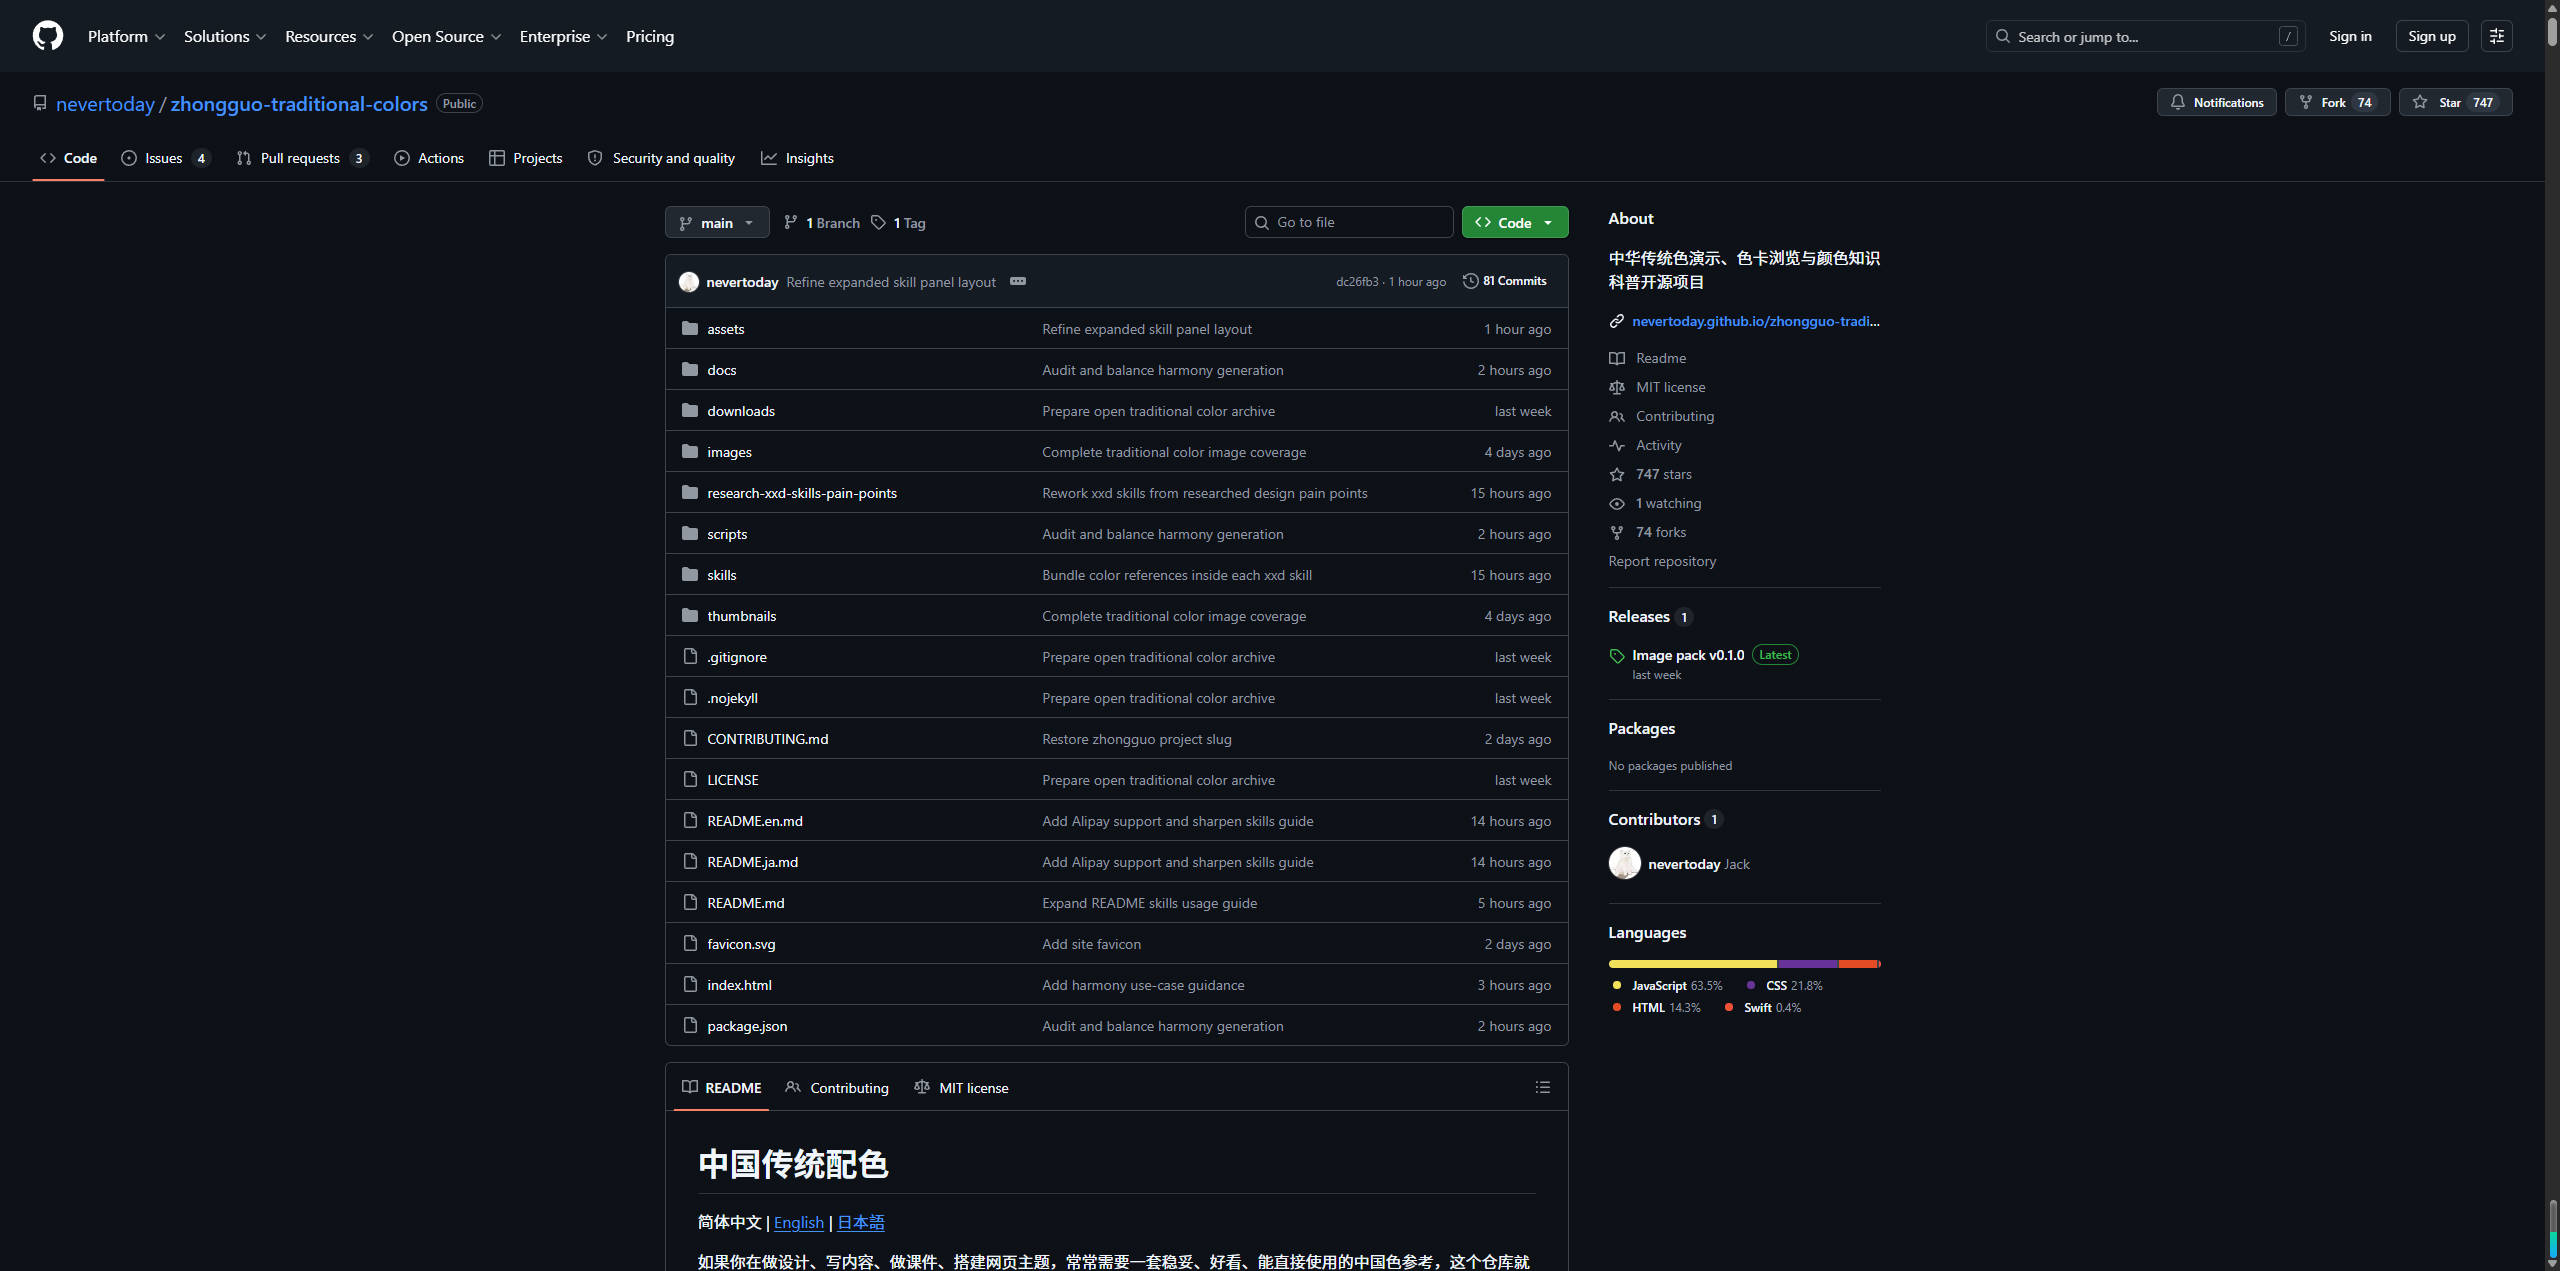The height and width of the screenshot is (1271, 2560).
Task: Click link icon beside project website URL
Action: (x=1616, y=321)
